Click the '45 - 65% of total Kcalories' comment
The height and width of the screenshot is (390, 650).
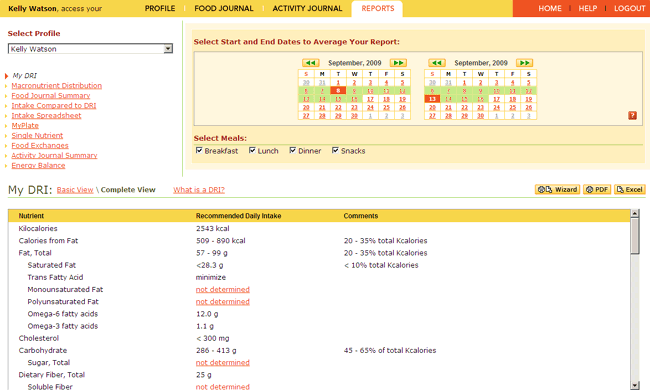pos(390,350)
